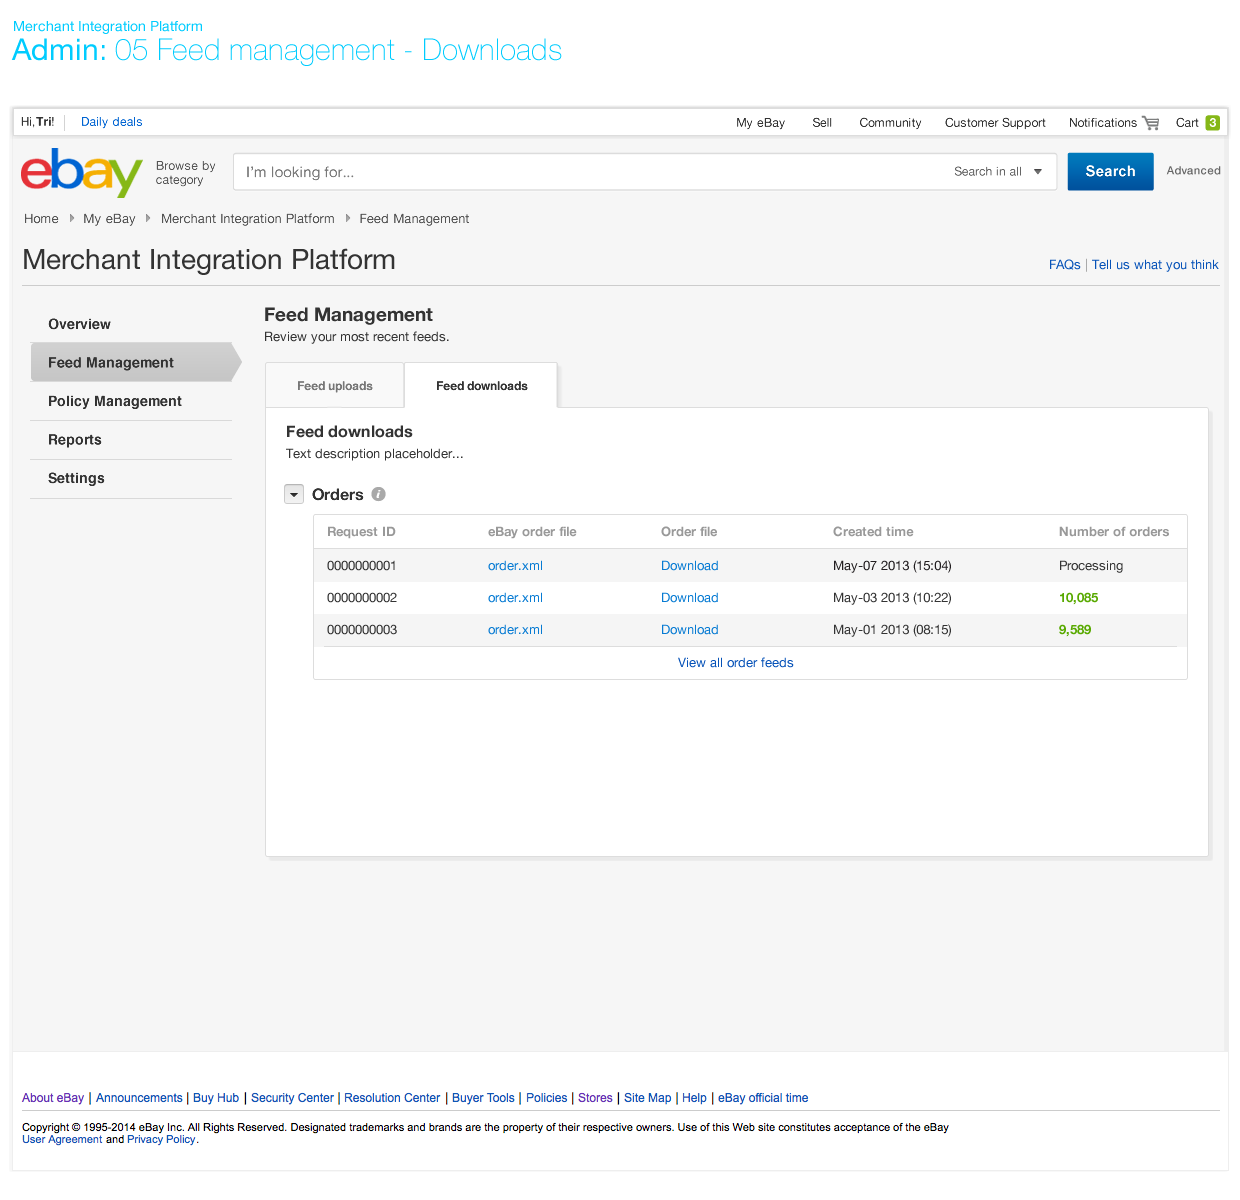Click the 10,085 orders count
Screen dimensions: 1240x1200
click(1078, 598)
